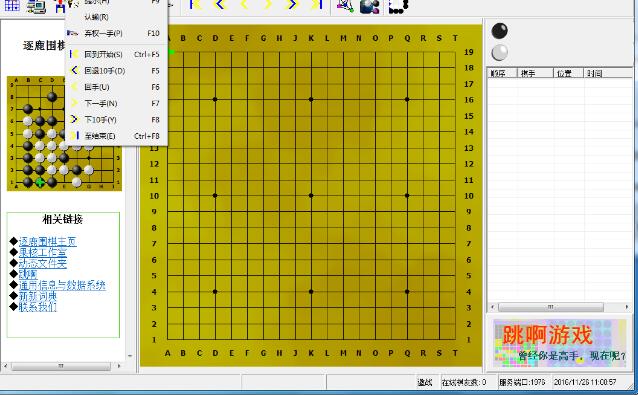Image resolution: width=638 pixels, height=395 pixels.
Task: Click the 顺序 column header
Action: coord(502,73)
